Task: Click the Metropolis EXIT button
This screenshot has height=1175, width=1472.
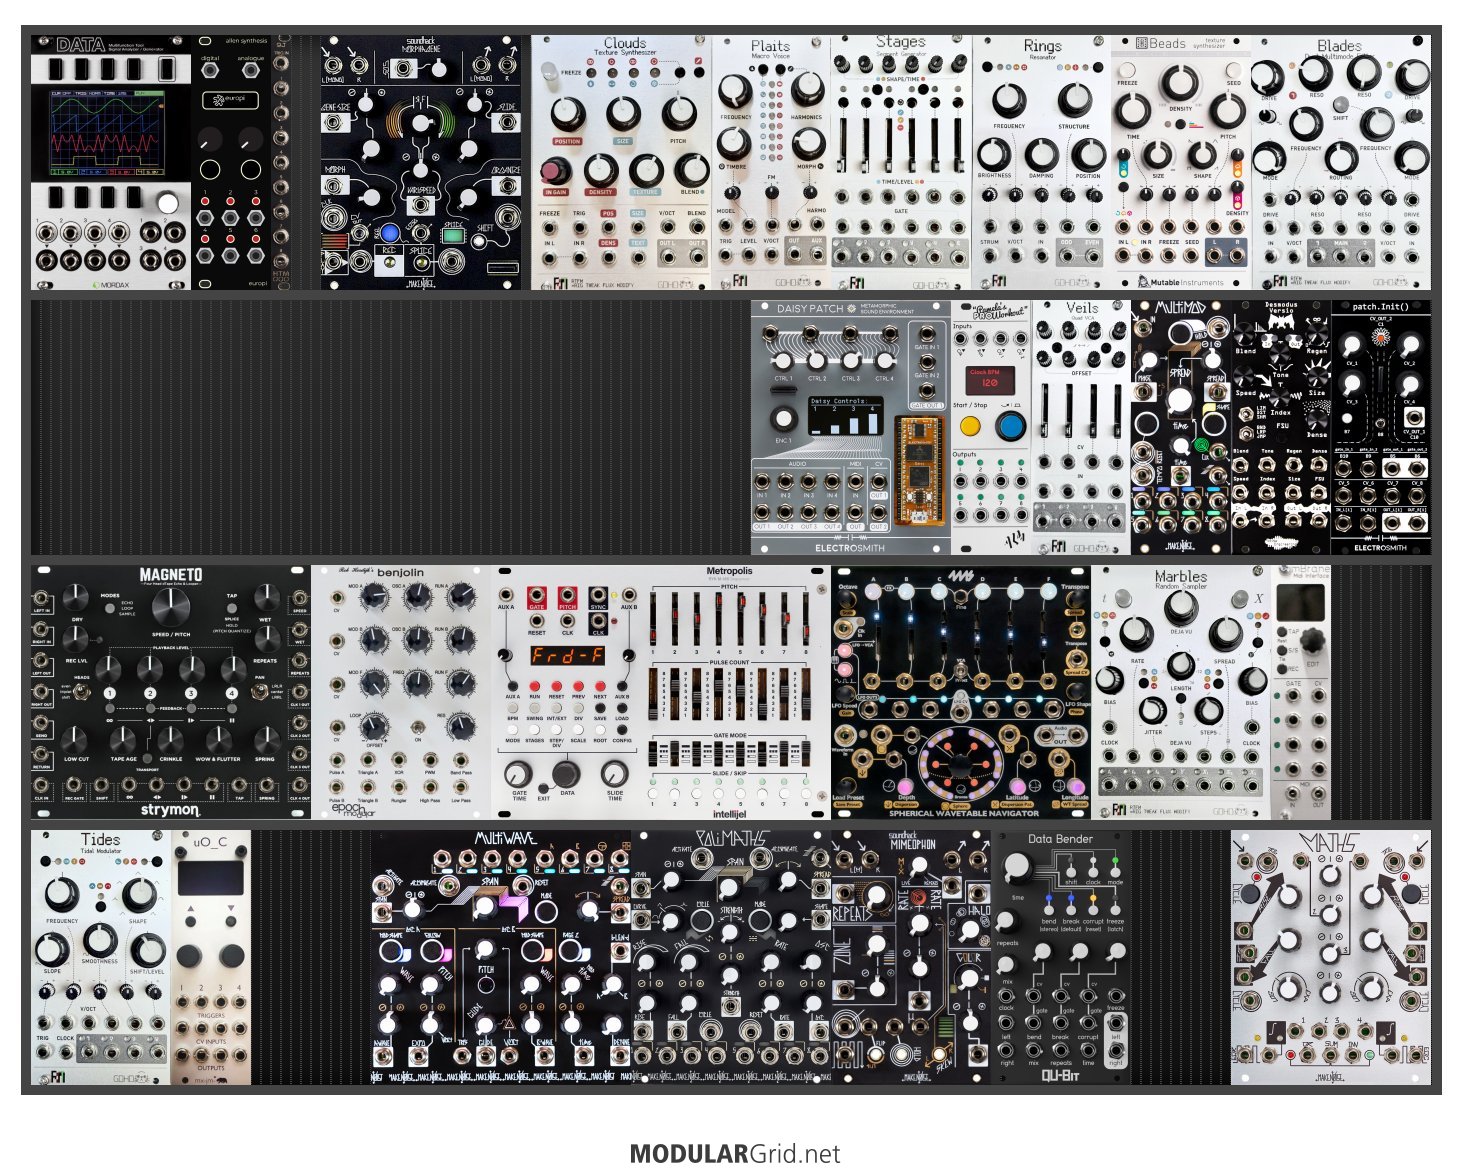Action: click(x=543, y=787)
